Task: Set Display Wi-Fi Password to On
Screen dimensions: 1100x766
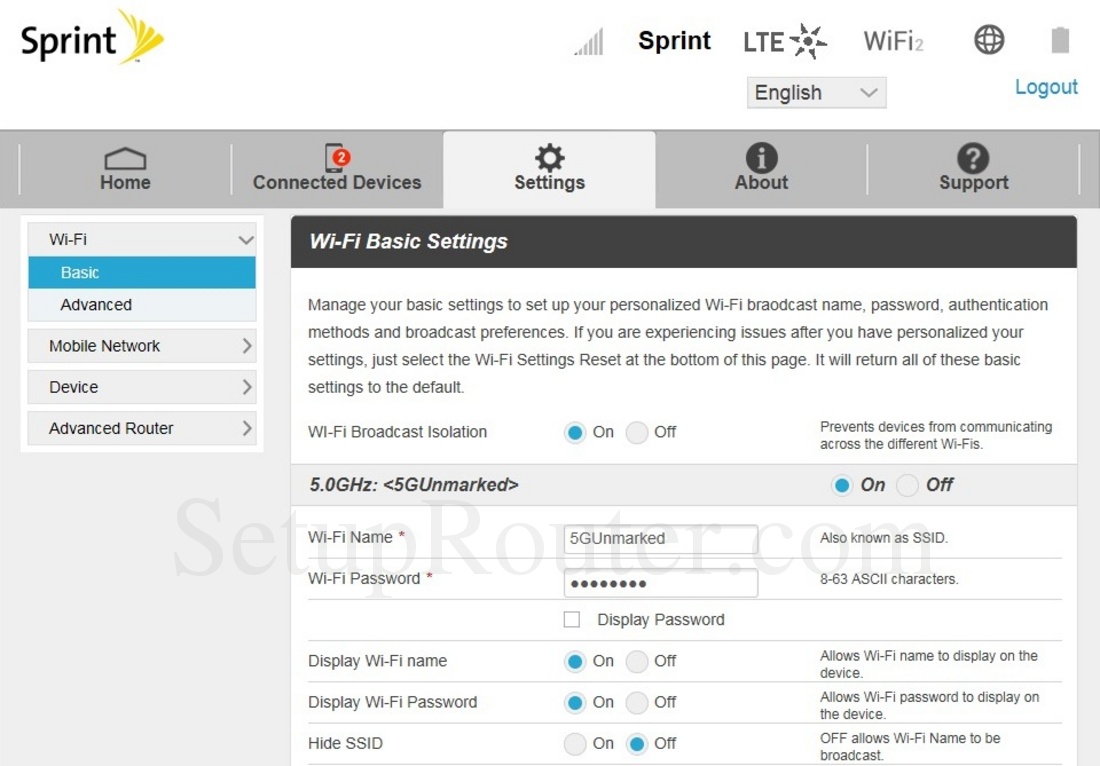Action: pyautogui.click(x=575, y=702)
